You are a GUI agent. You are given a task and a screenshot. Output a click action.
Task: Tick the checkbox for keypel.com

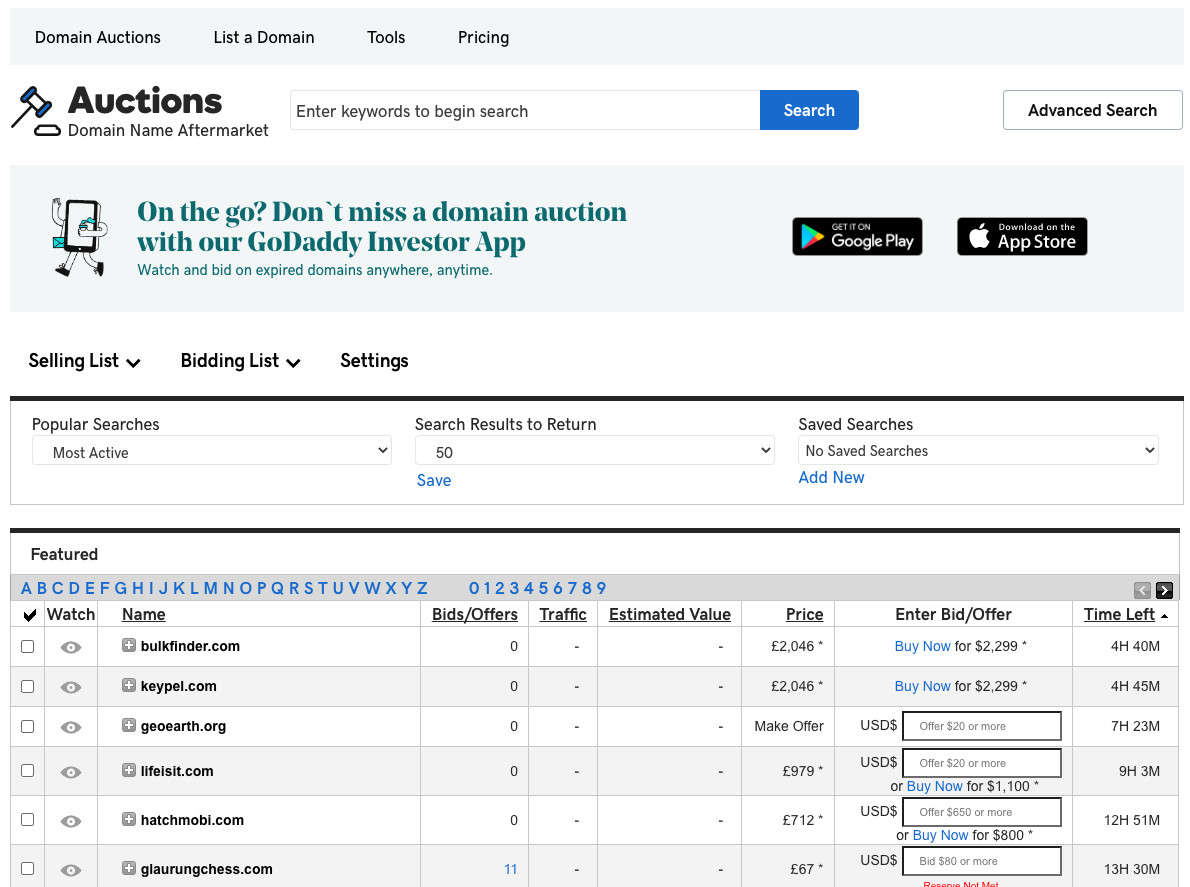click(27, 687)
